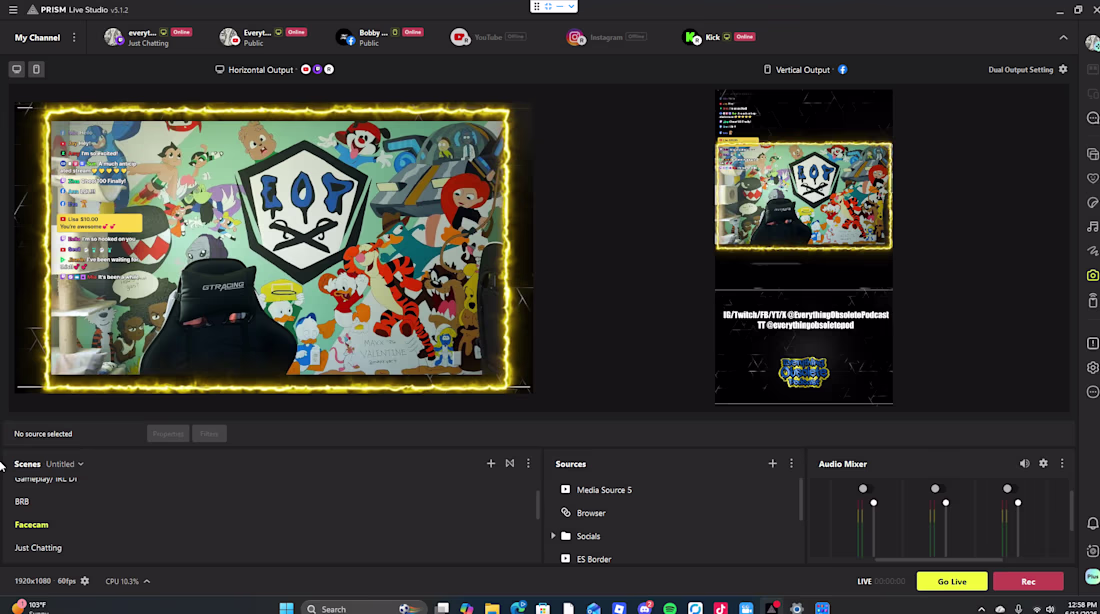
Task: Open the layered windows icon in right sidebar
Action: point(1092,154)
